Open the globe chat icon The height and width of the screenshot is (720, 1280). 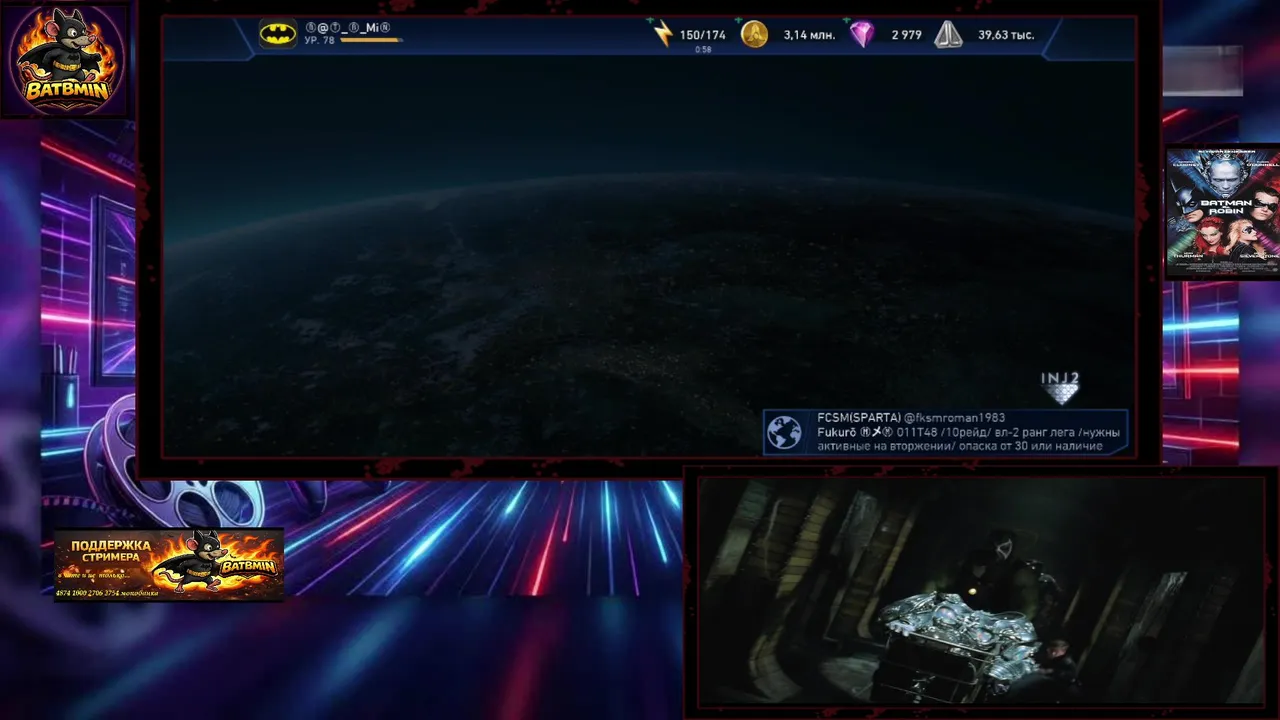(785, 432)
